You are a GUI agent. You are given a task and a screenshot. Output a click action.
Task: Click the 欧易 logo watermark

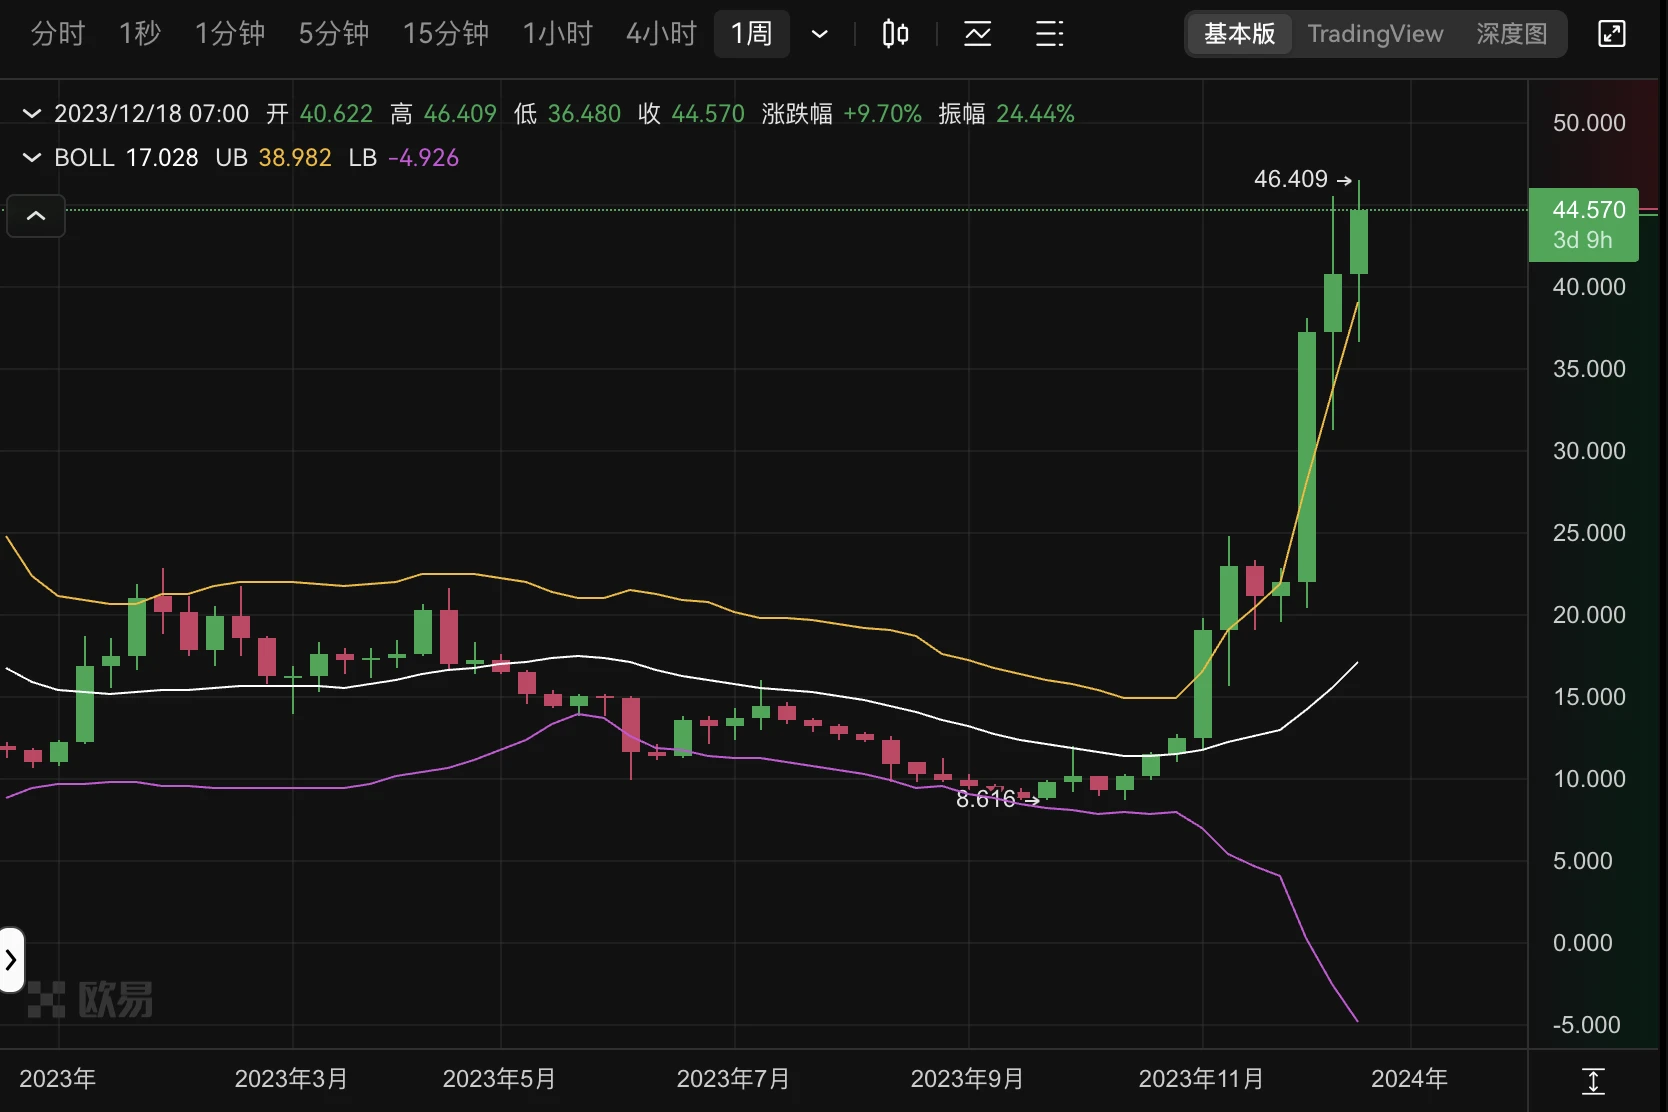coord(90,999)
